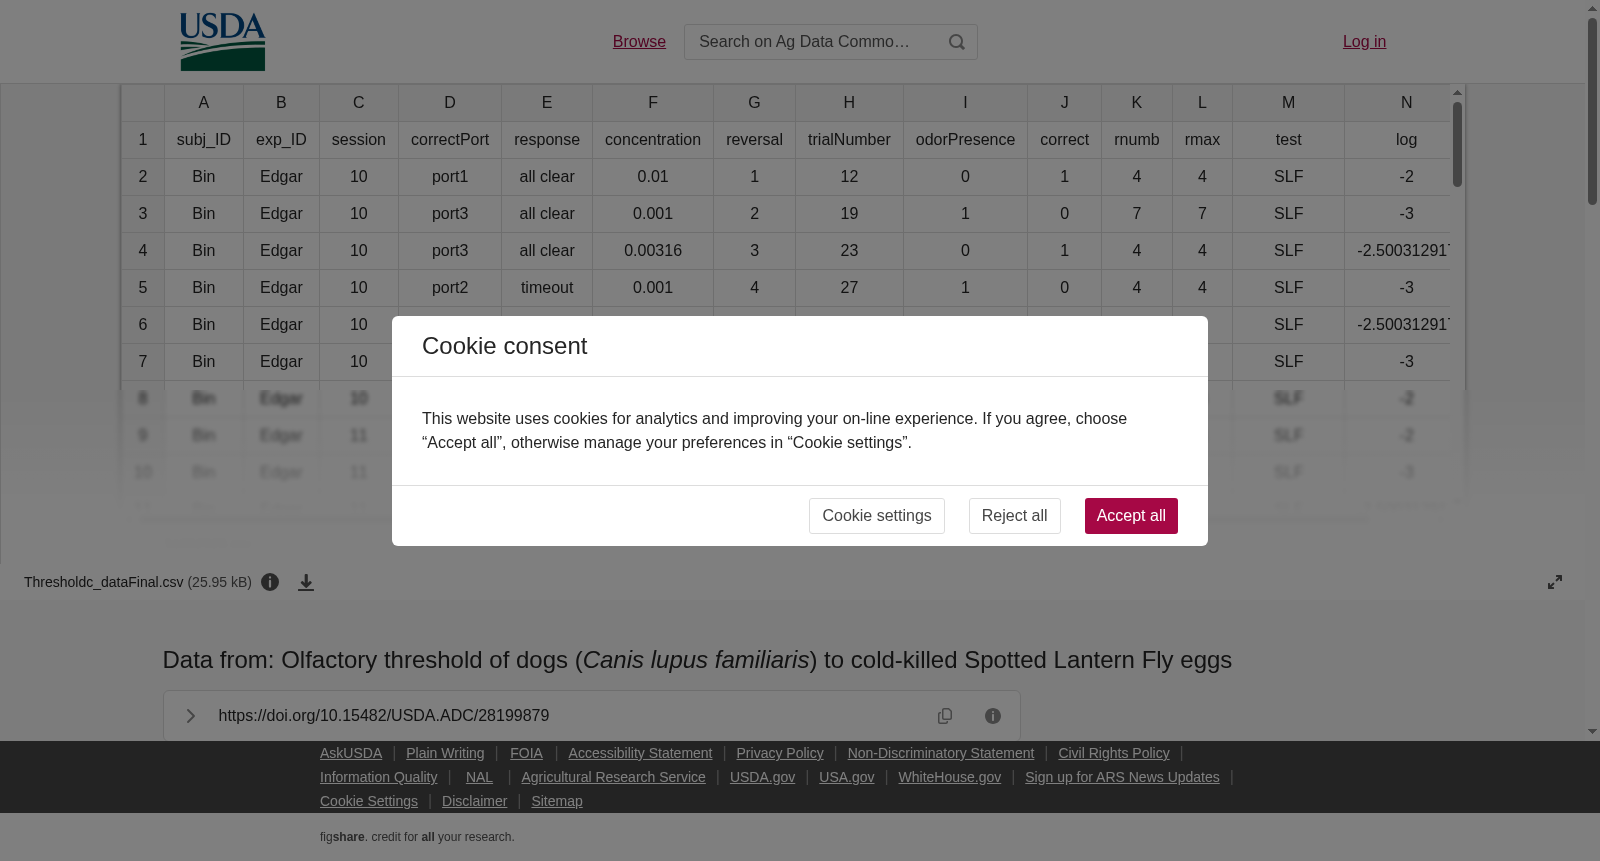The height and width of the screenshot is (861, 1600).
Task: Open Cookie settings in consent dialog
Action: pos(877,516)
